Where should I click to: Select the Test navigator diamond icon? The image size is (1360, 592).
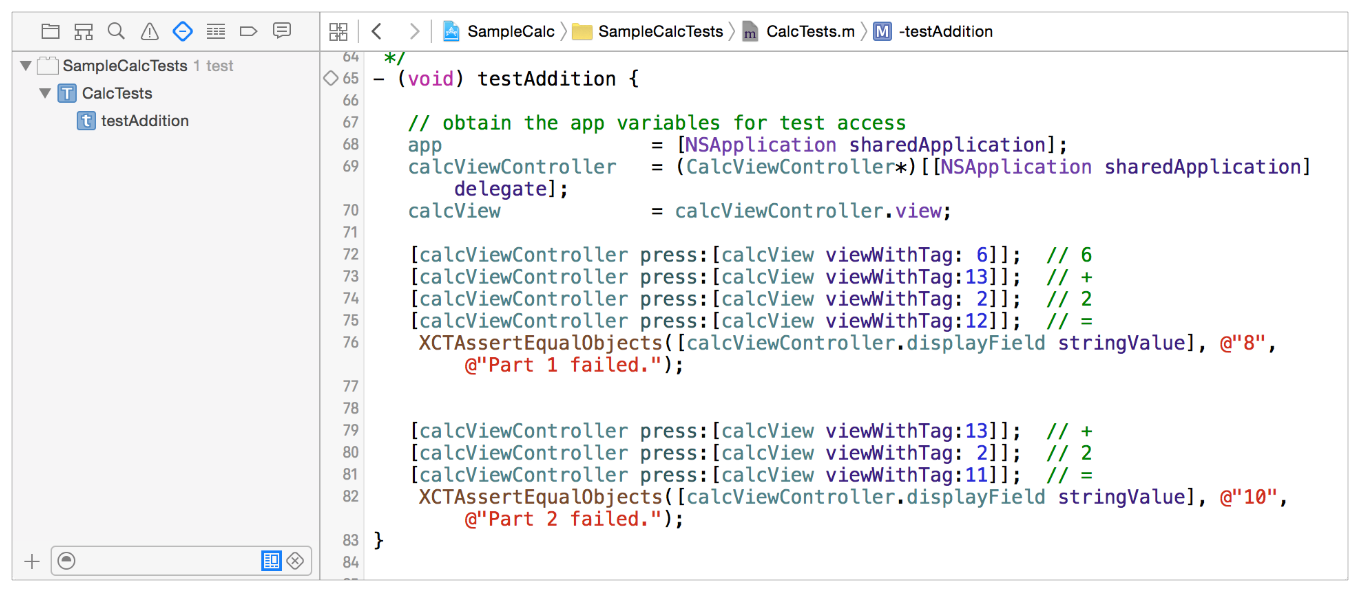pyautogui.click(x=182, y=31)
